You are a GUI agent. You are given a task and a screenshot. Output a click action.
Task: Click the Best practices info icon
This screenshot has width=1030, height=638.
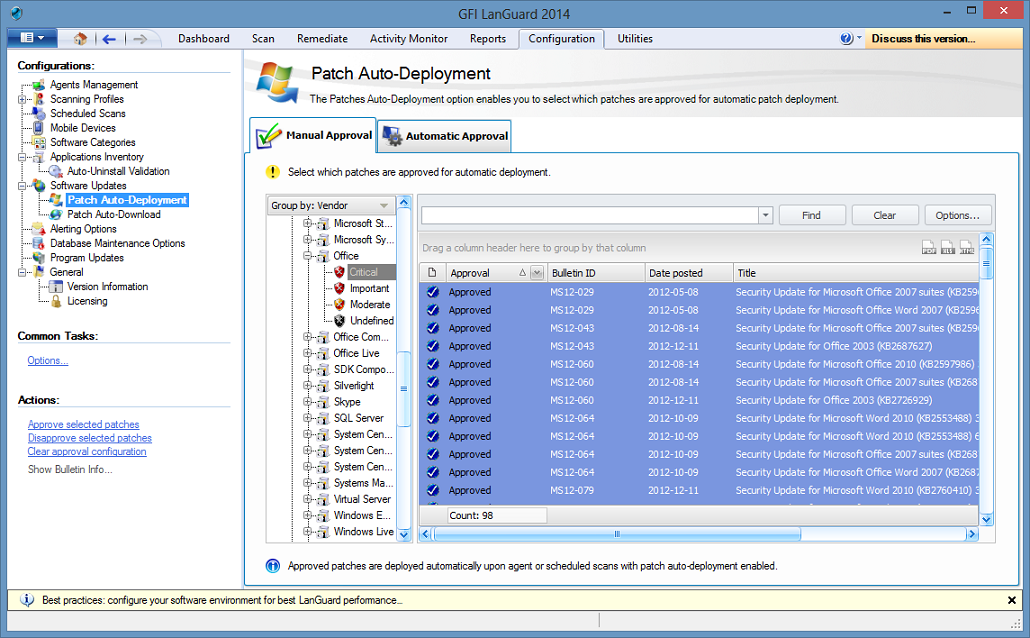pos(27,600)
